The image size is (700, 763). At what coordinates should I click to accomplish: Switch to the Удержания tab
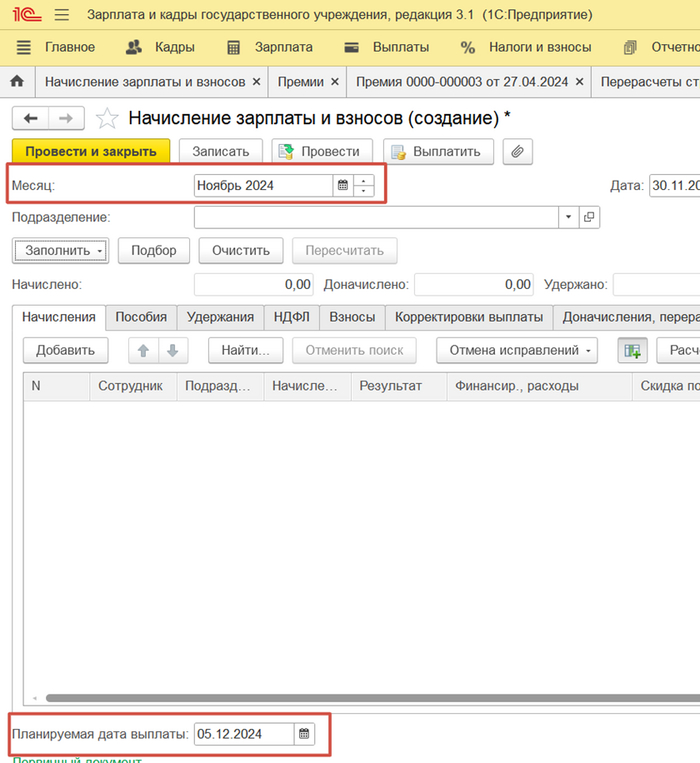220,317
